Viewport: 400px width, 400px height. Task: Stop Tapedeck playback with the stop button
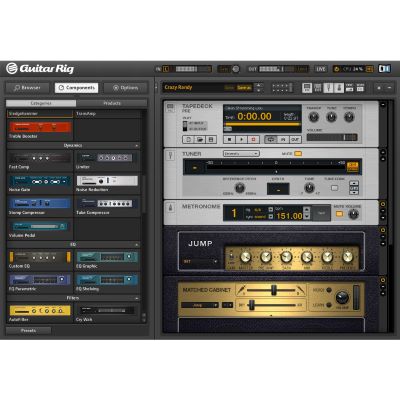point(229,139)
